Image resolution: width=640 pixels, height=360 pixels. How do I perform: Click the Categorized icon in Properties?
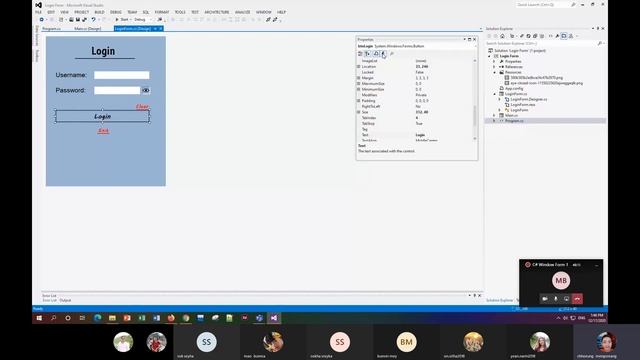(360, 54)
